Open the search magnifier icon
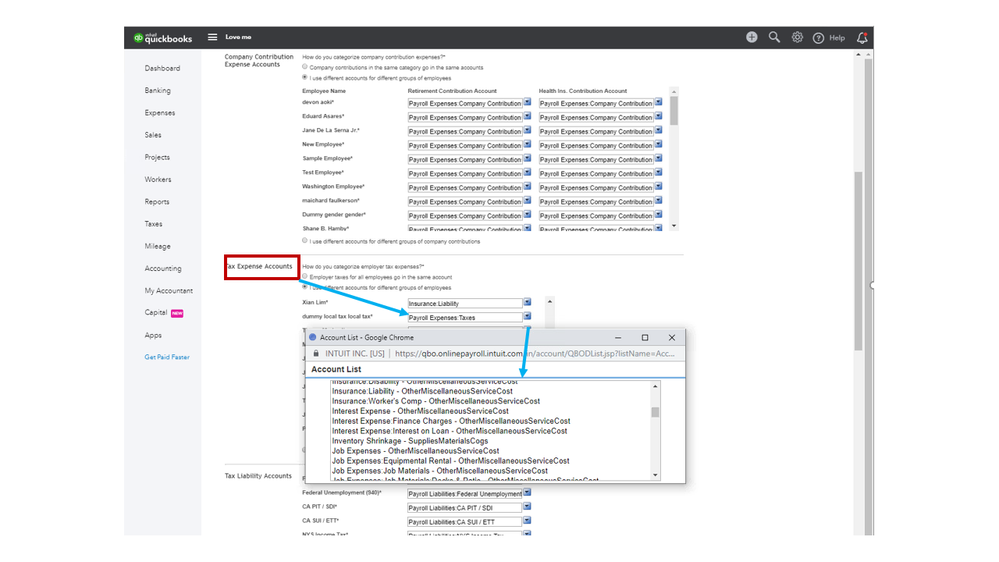The image size is (999, 562). pyautogui.click(x=774, y=37)
